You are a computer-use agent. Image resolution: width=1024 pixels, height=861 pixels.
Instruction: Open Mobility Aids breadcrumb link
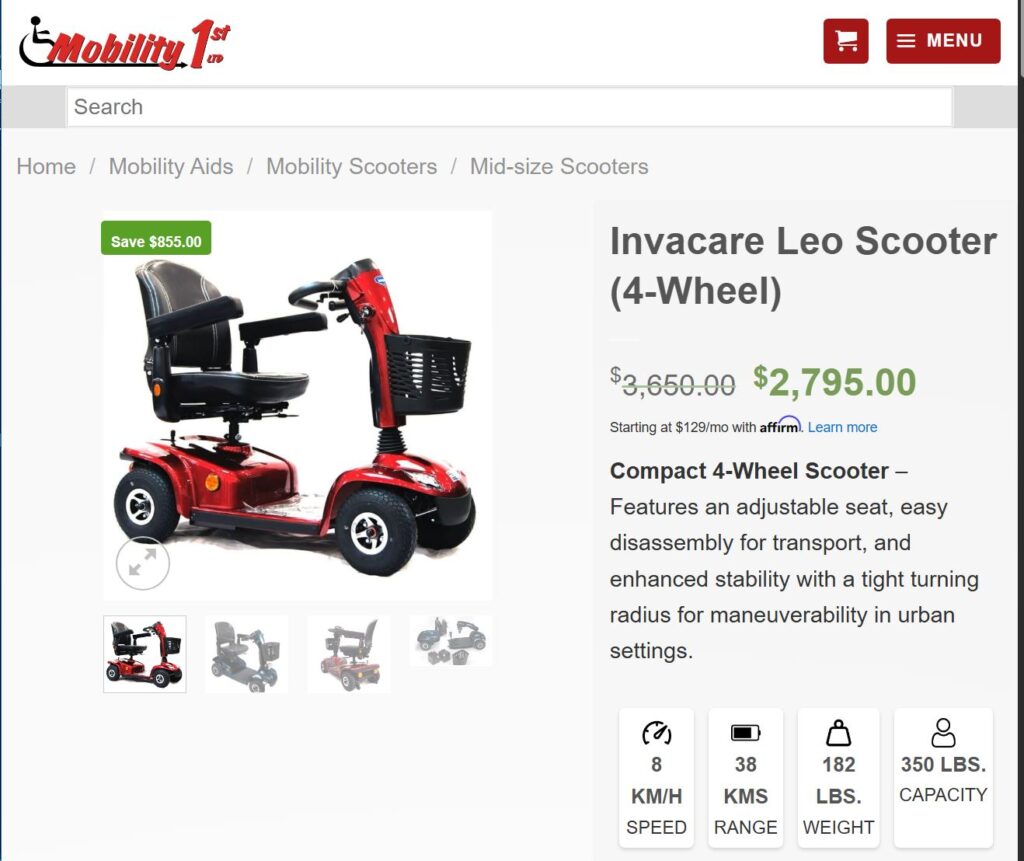coord(170,166)
